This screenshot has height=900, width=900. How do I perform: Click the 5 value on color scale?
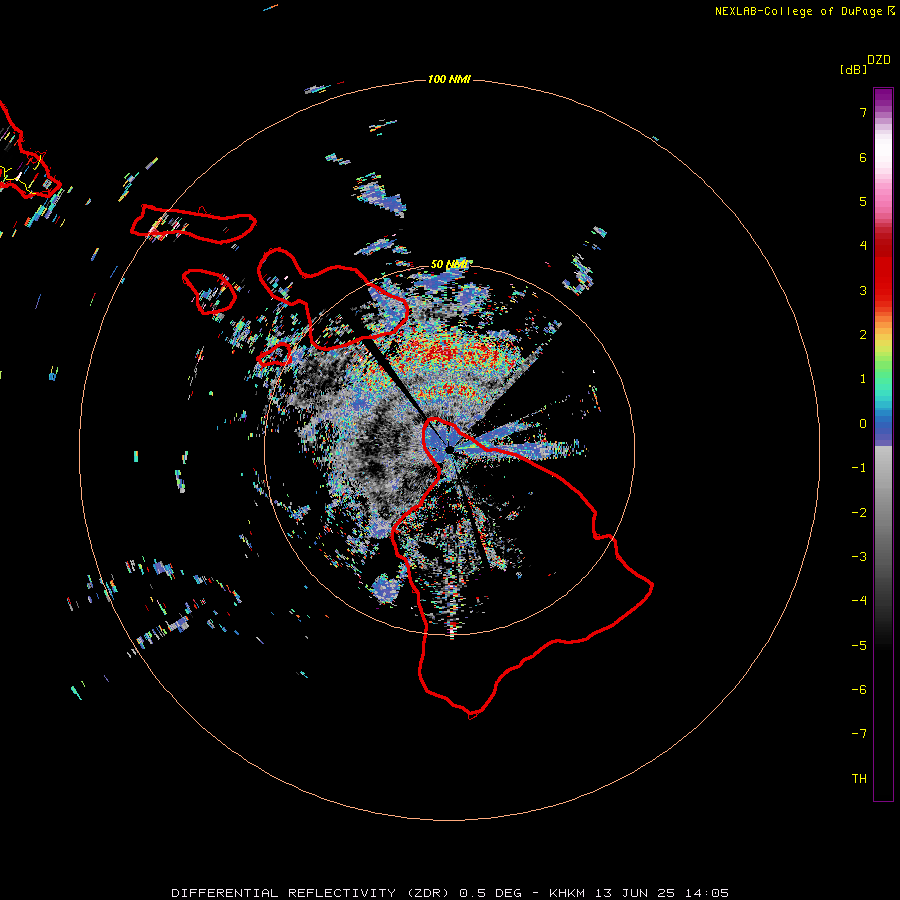[863, 201]
